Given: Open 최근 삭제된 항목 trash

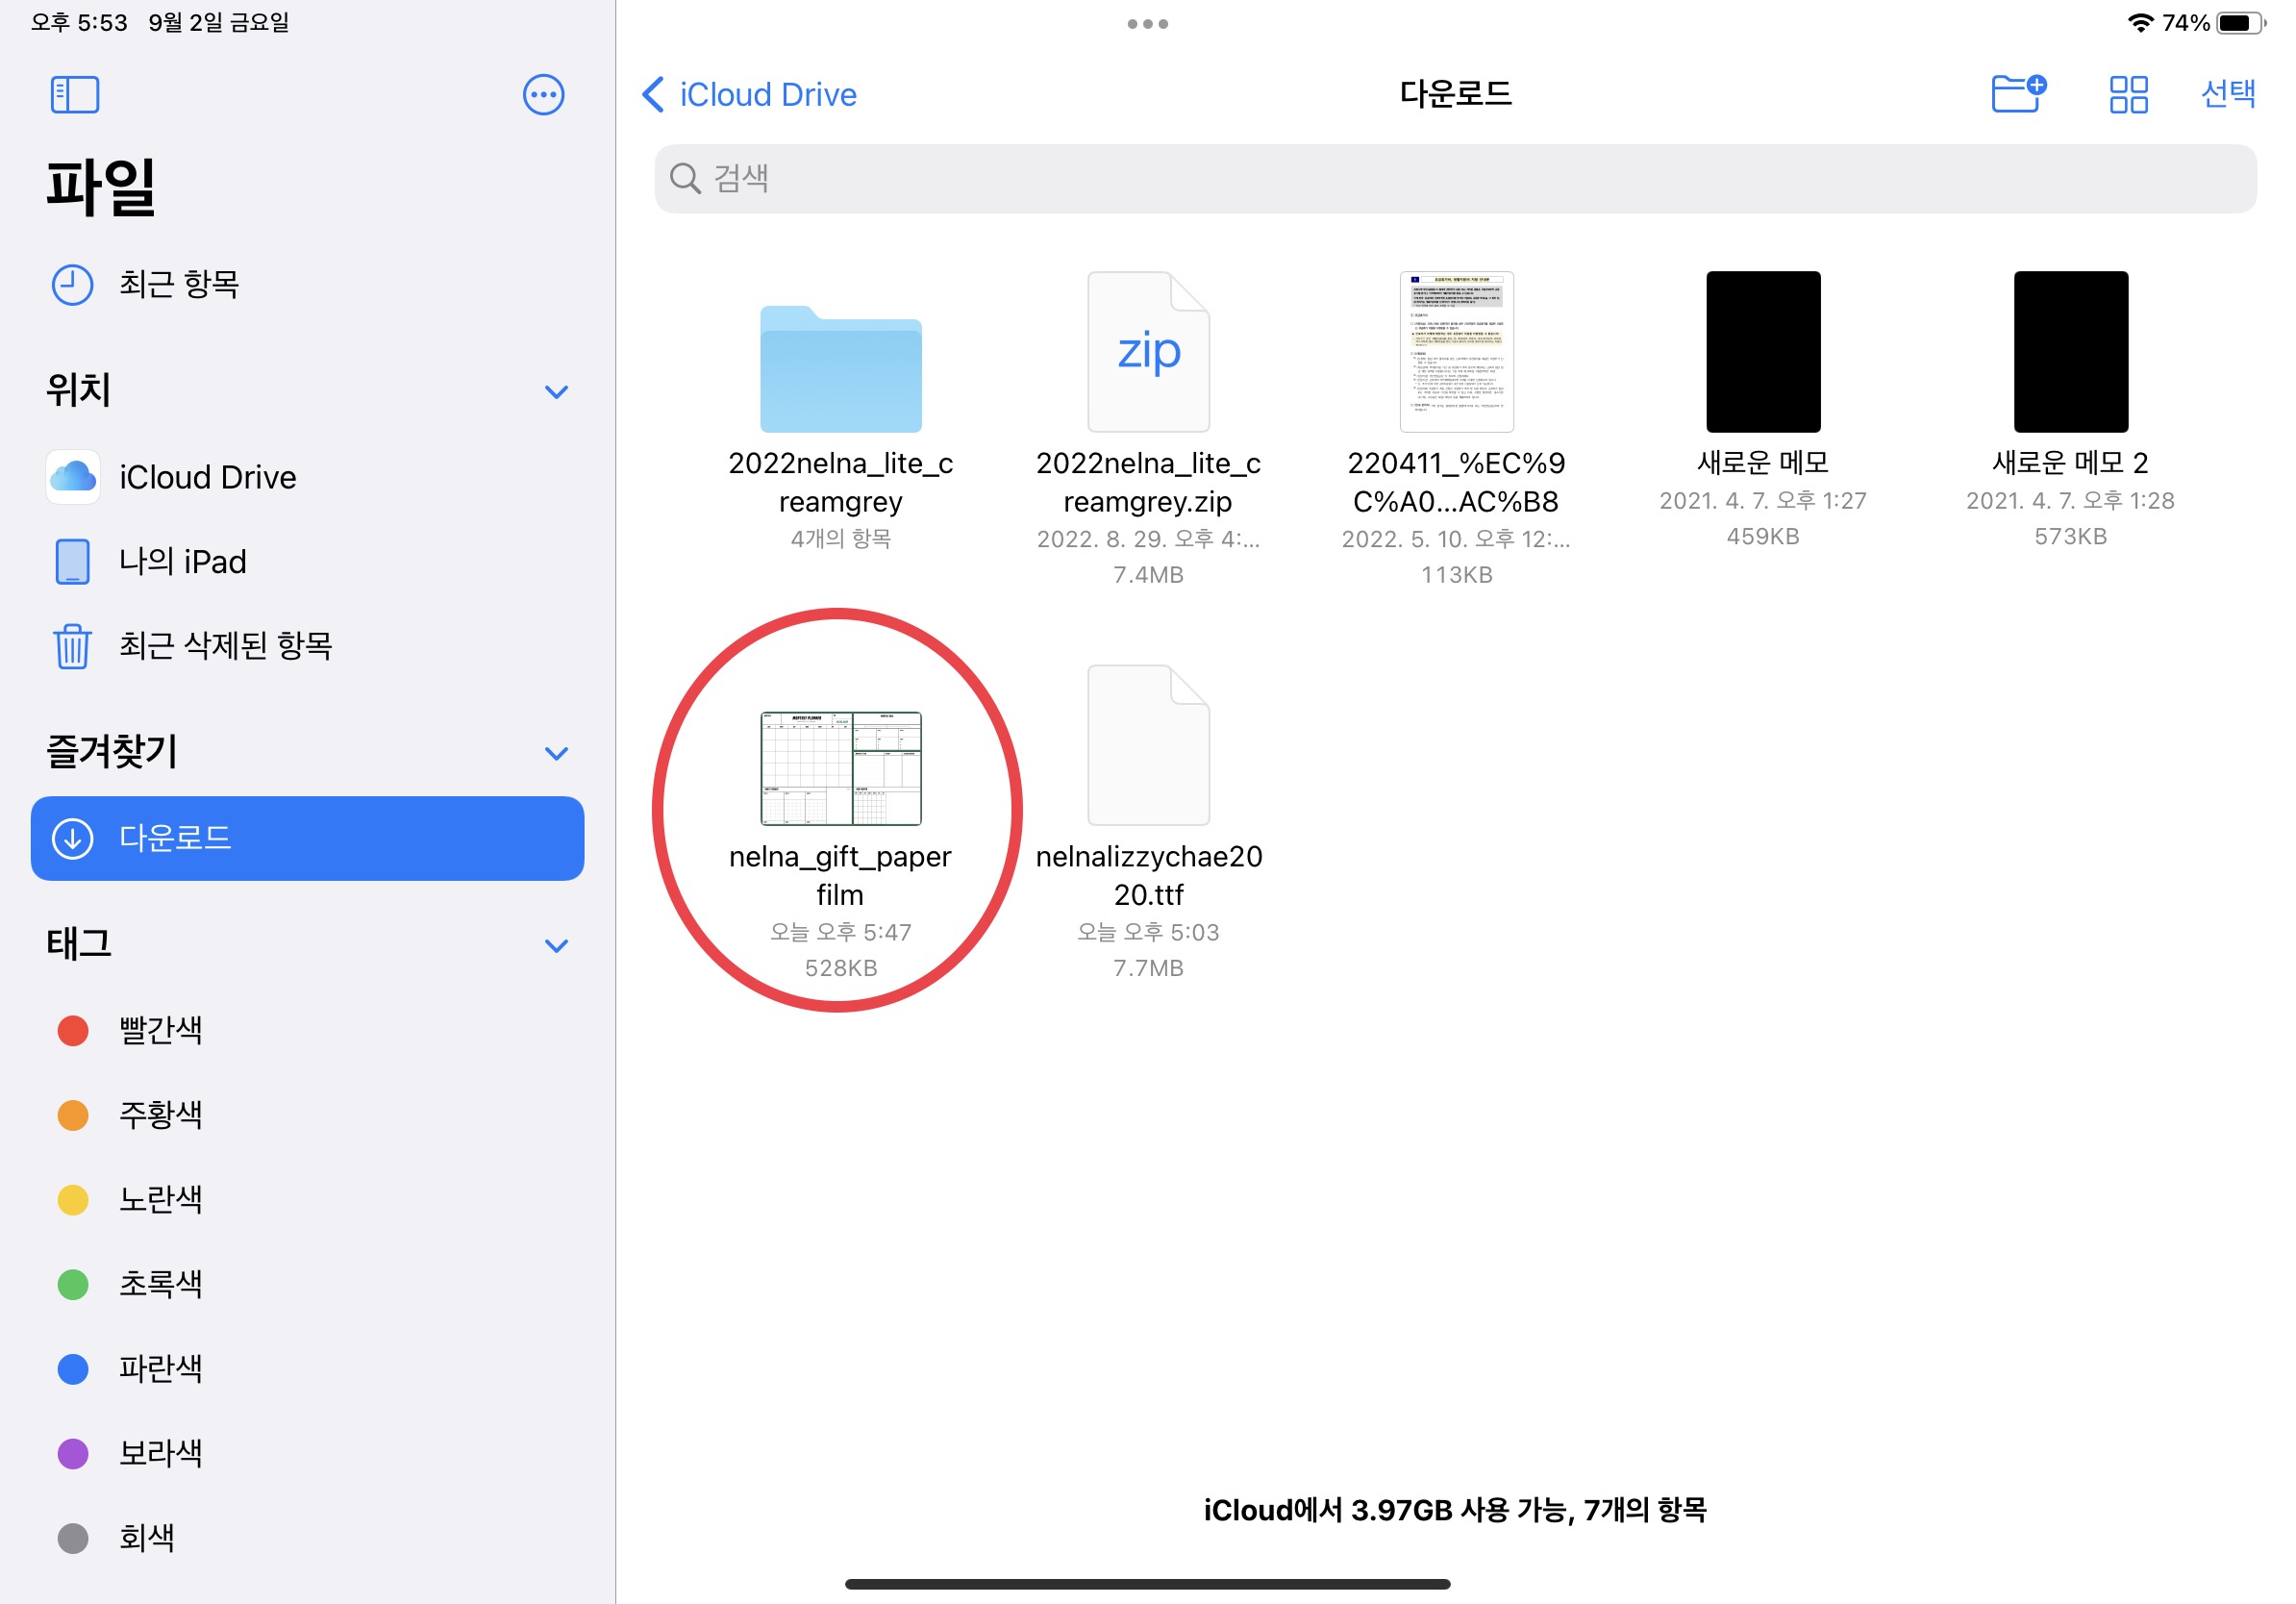Looking at the screenshot, I should pos(225,645).
